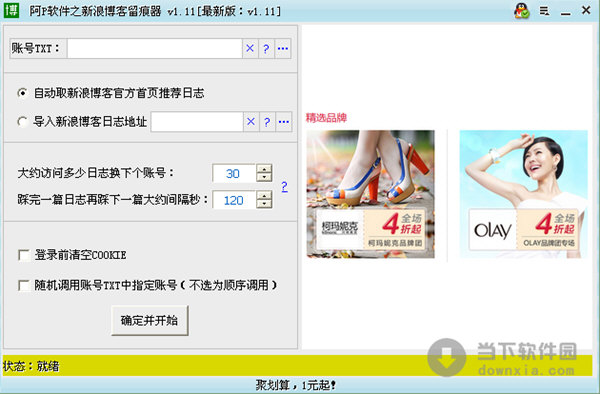
Task: Open help for 账号TXT field
Action: click(x=266, y=49)
